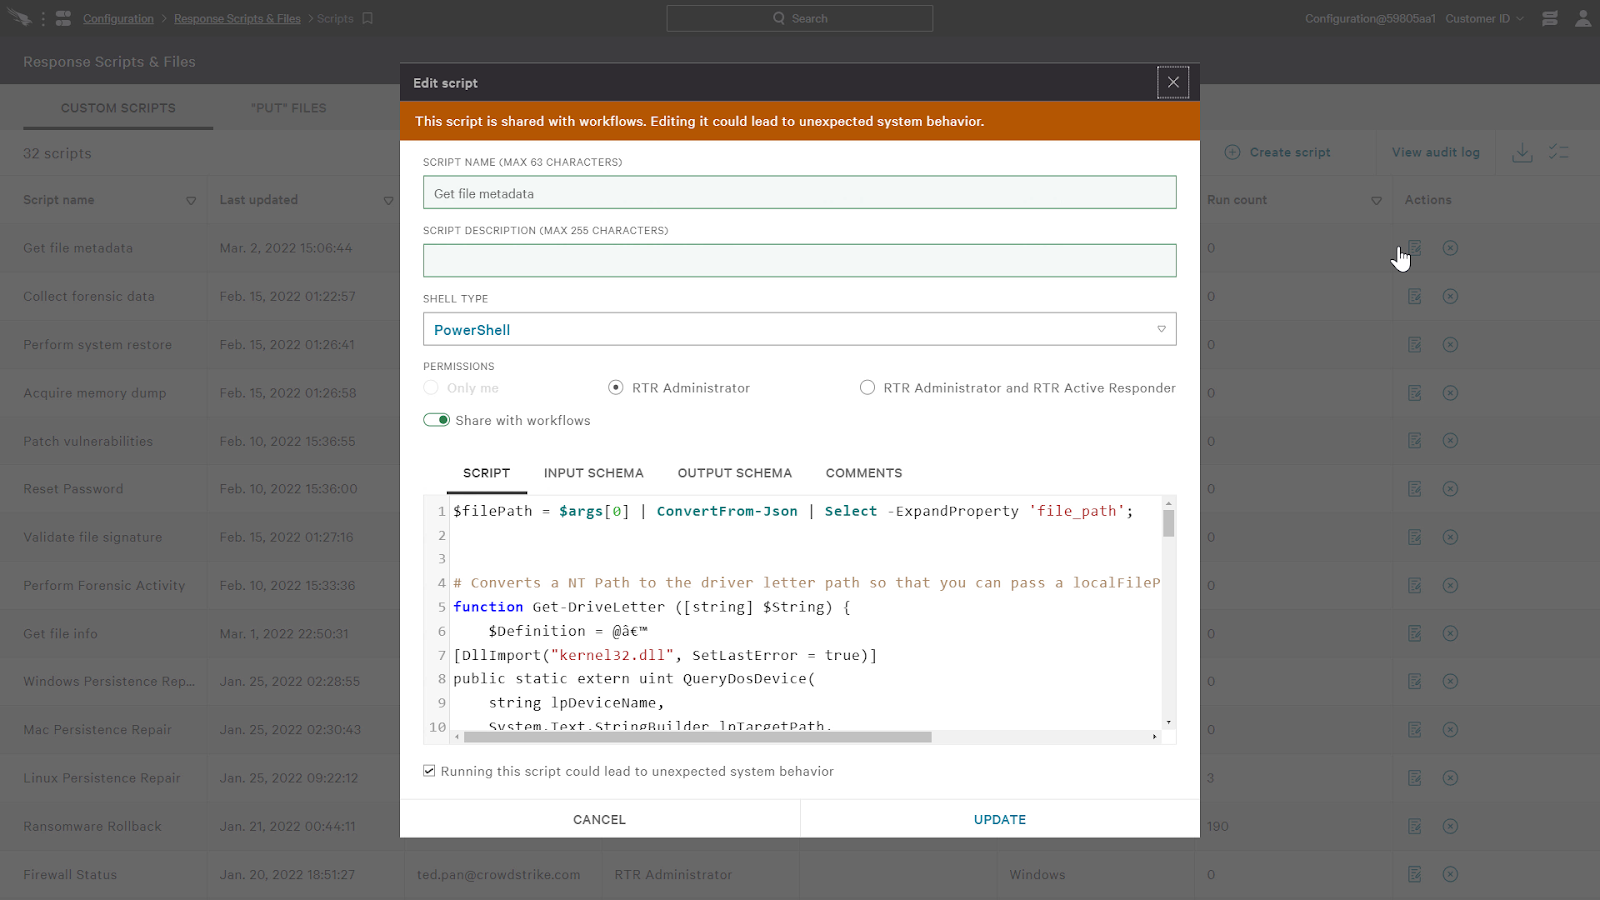The height and width of the screenshot is (900, 1600).
Task: Uncheck the unexpected system behavior acknowledgment
Action: pos(429,771)
